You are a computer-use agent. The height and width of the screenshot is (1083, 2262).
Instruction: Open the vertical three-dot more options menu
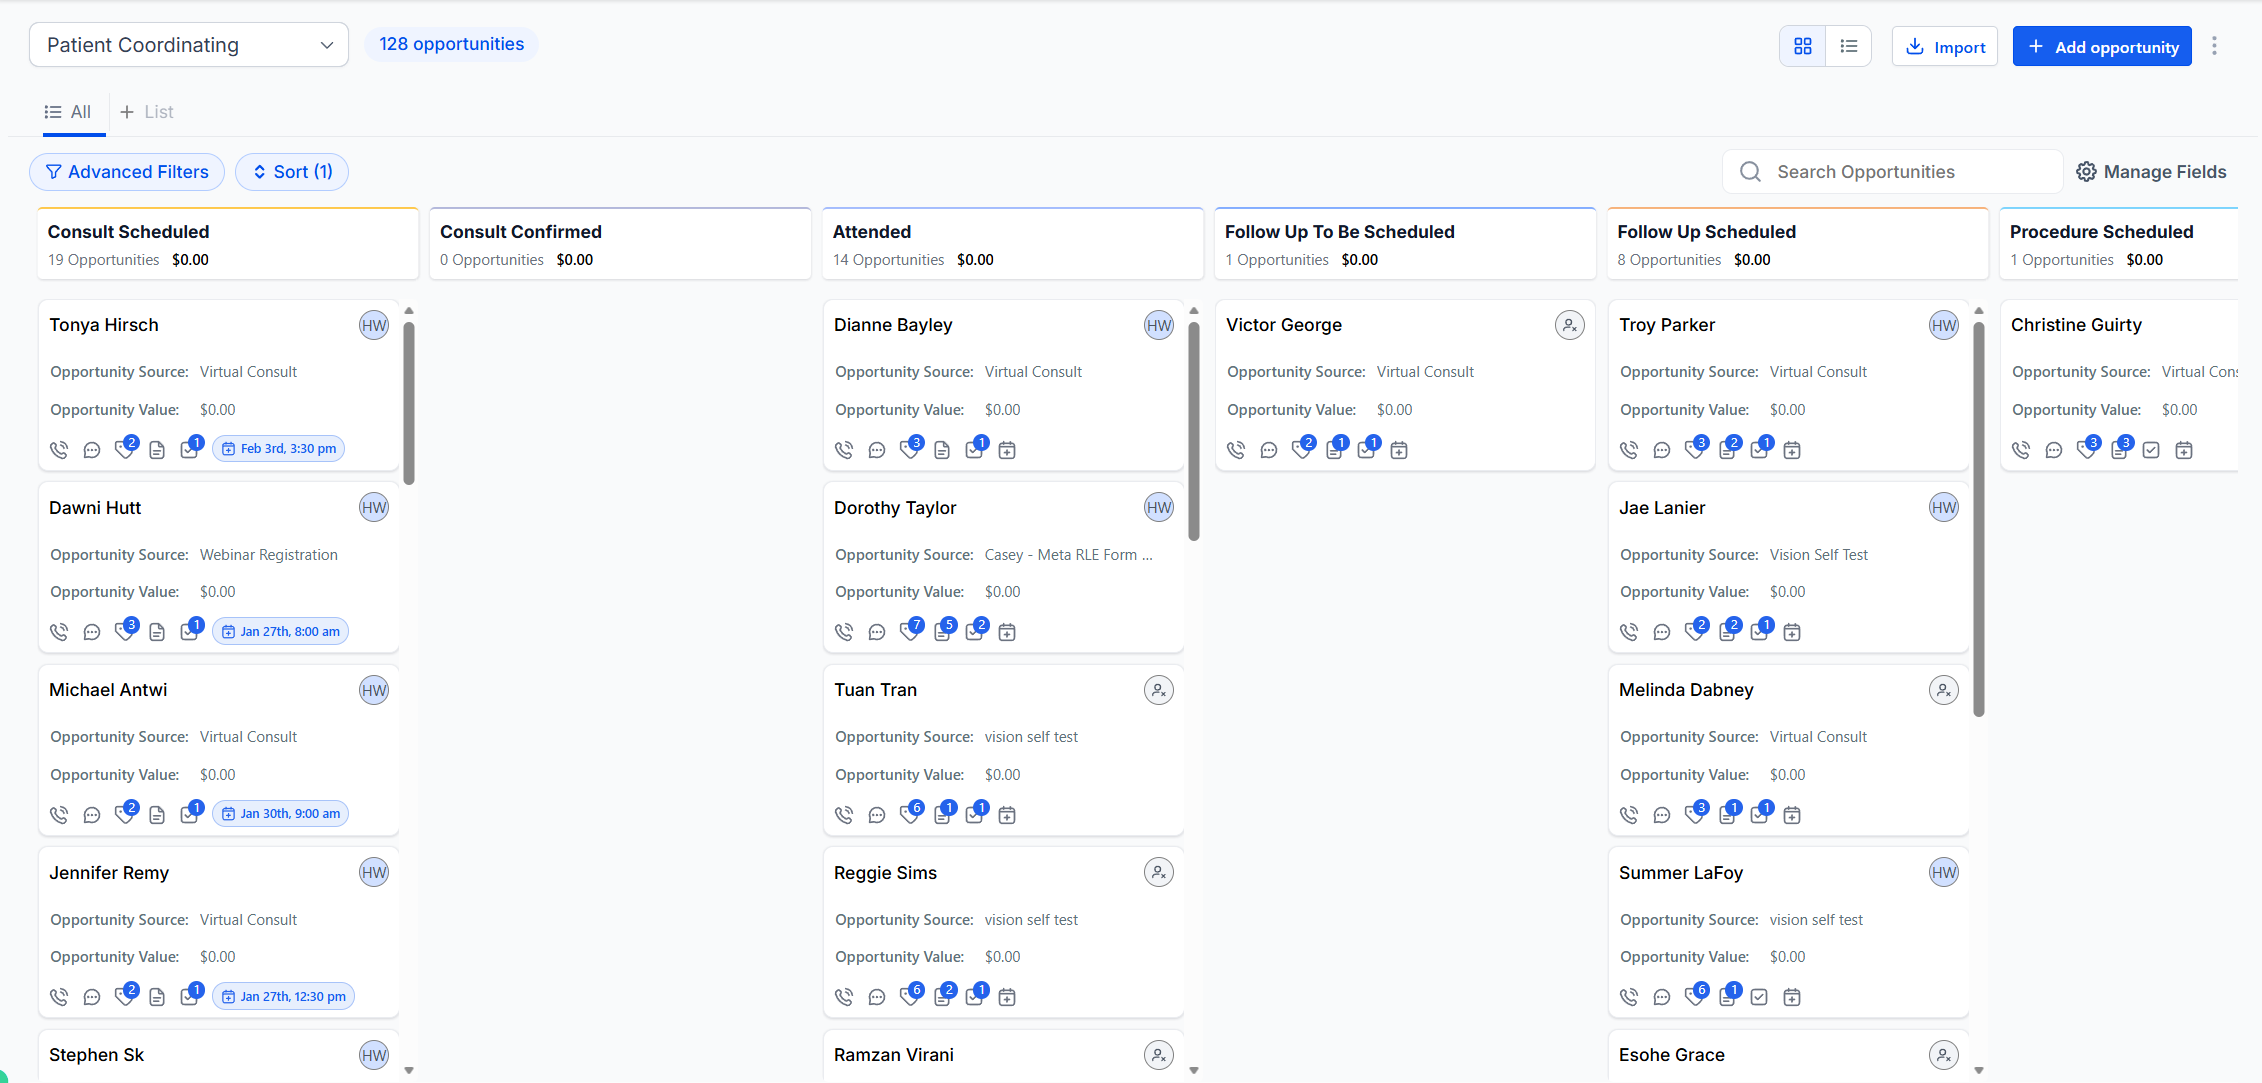(2214, 46)
